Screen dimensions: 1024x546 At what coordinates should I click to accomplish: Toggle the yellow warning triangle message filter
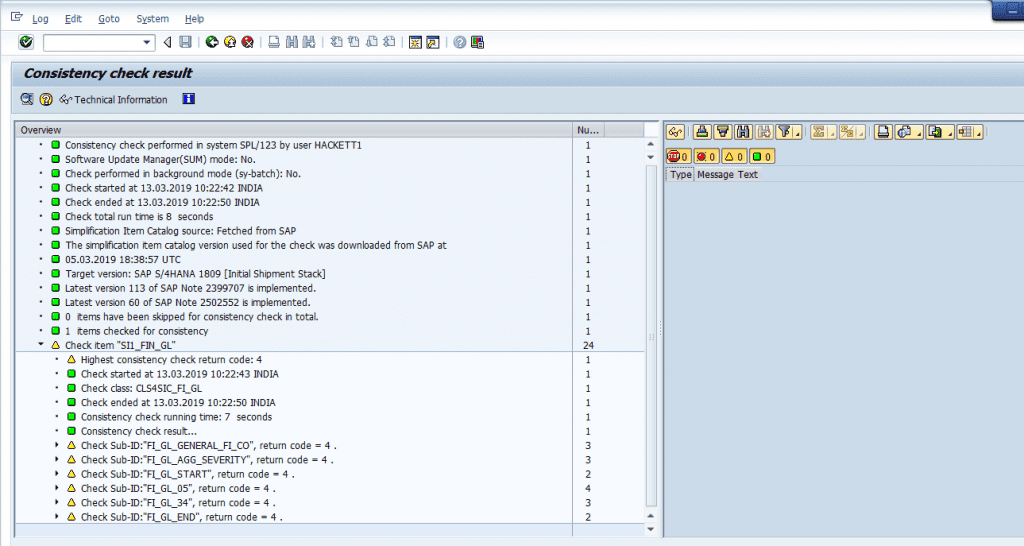(733, 156)
